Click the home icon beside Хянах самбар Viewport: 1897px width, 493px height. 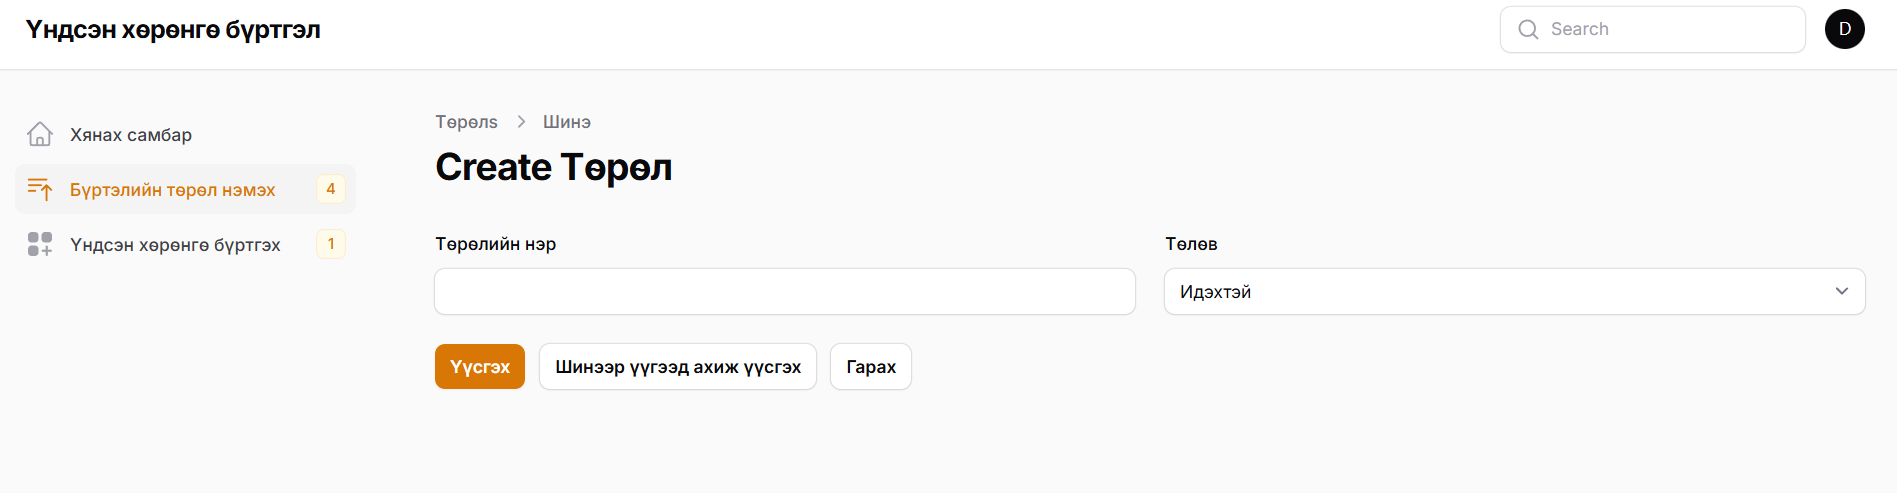[40, 134]
